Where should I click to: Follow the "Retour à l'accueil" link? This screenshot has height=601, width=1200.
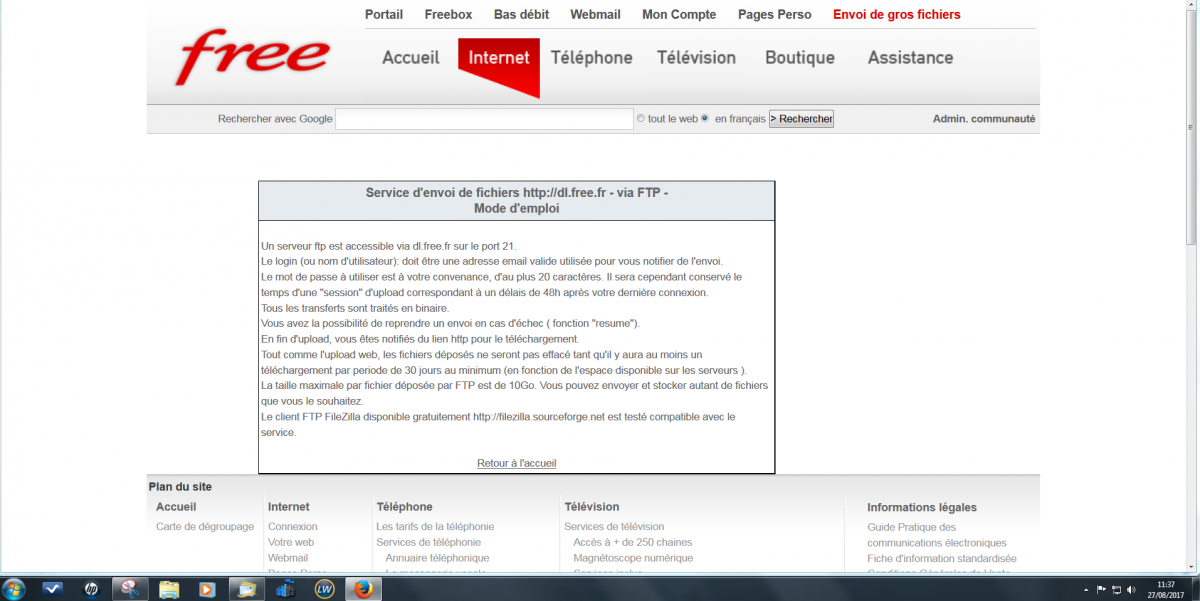click(x=516, y=463)
